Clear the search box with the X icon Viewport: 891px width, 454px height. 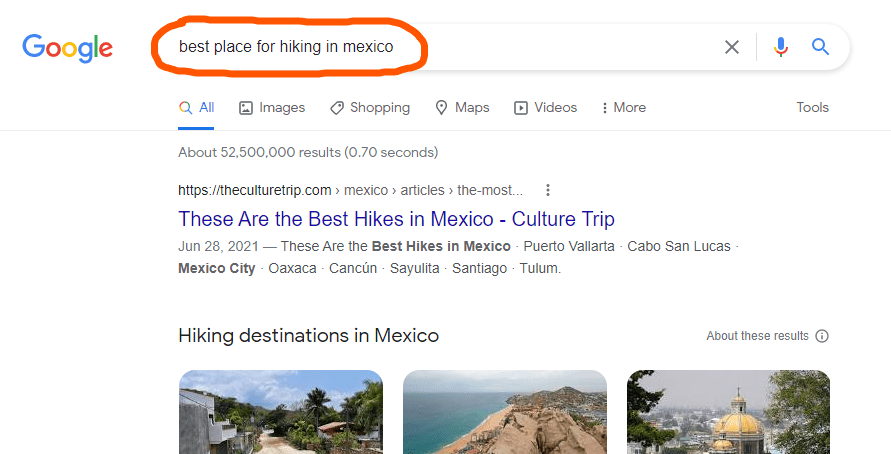tap(732, 47)
